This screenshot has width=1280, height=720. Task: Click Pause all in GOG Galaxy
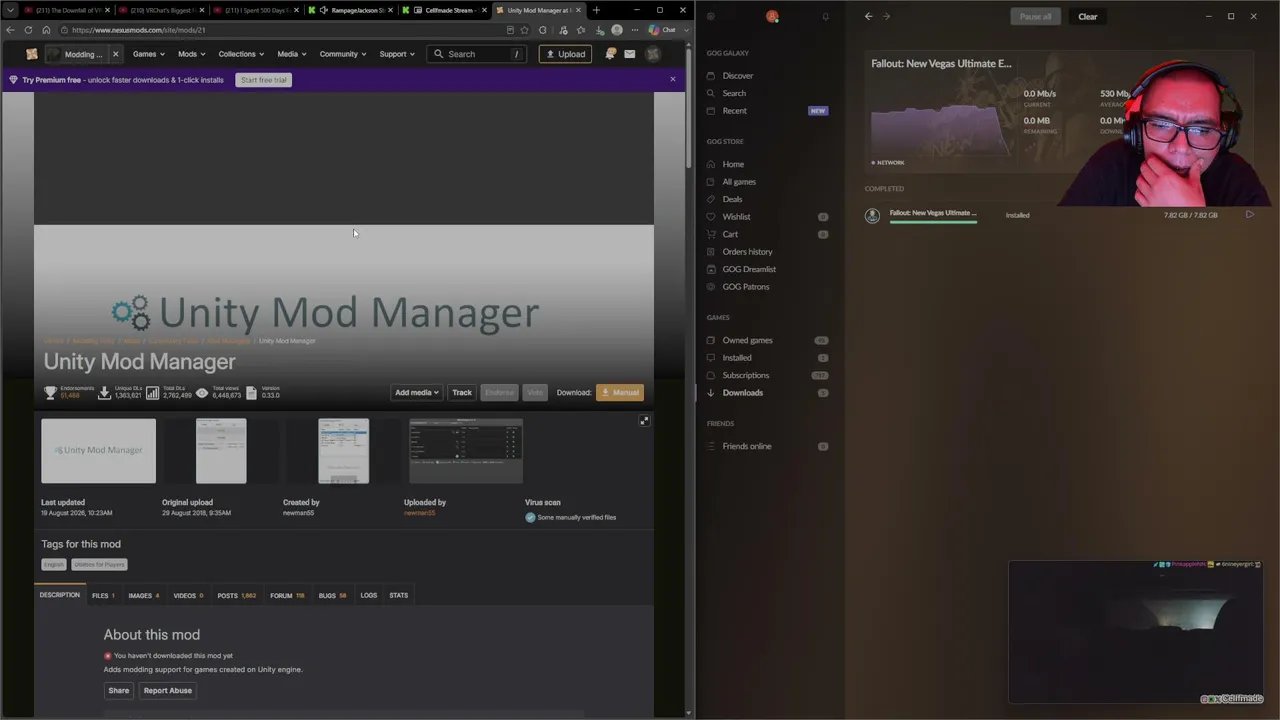pyautogui.click(x=1035, y=16)
